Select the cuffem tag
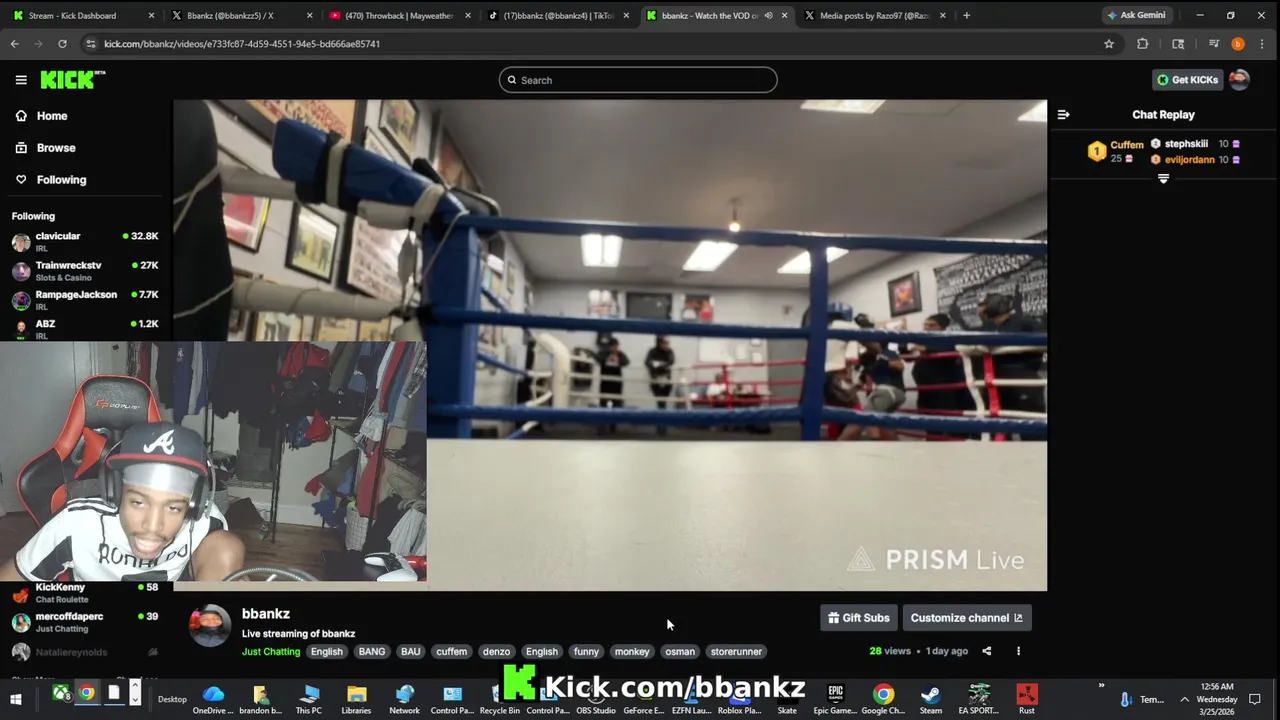 452,652
